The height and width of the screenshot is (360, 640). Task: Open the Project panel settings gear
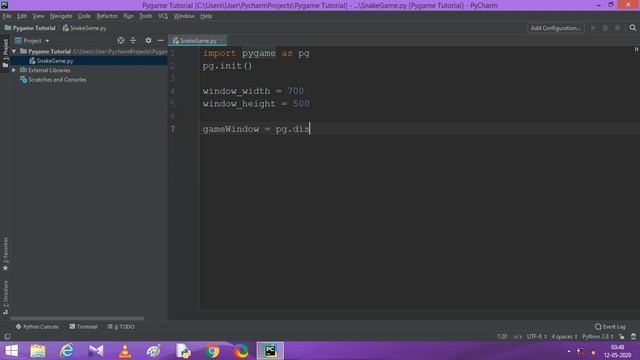148,40
